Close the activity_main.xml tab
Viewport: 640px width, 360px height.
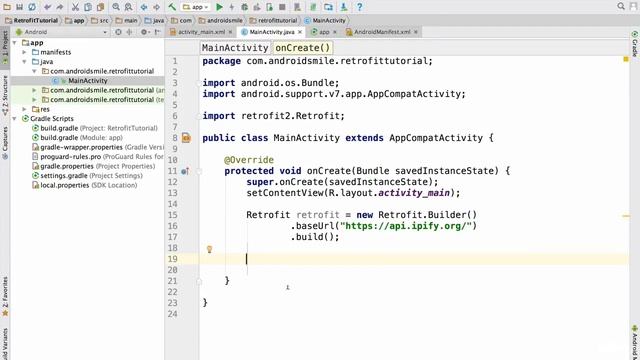230,32
